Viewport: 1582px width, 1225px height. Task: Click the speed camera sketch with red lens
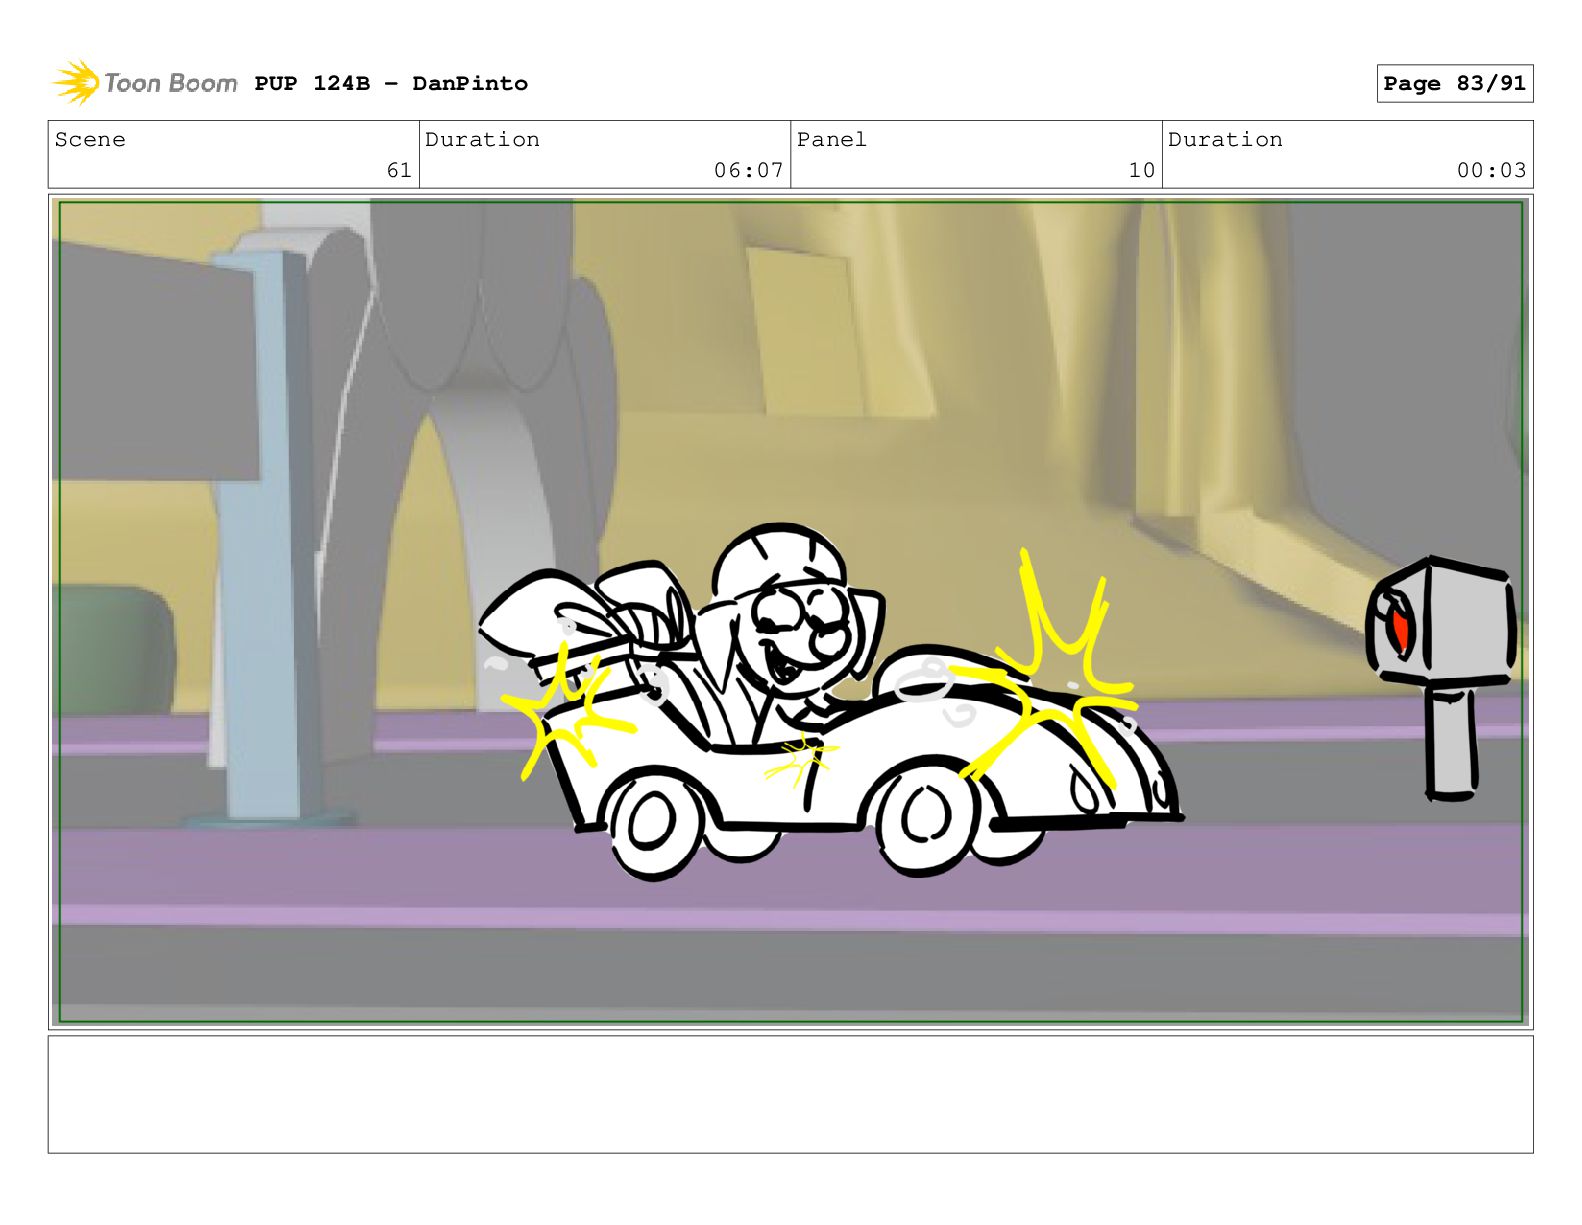coord(1442,678)
